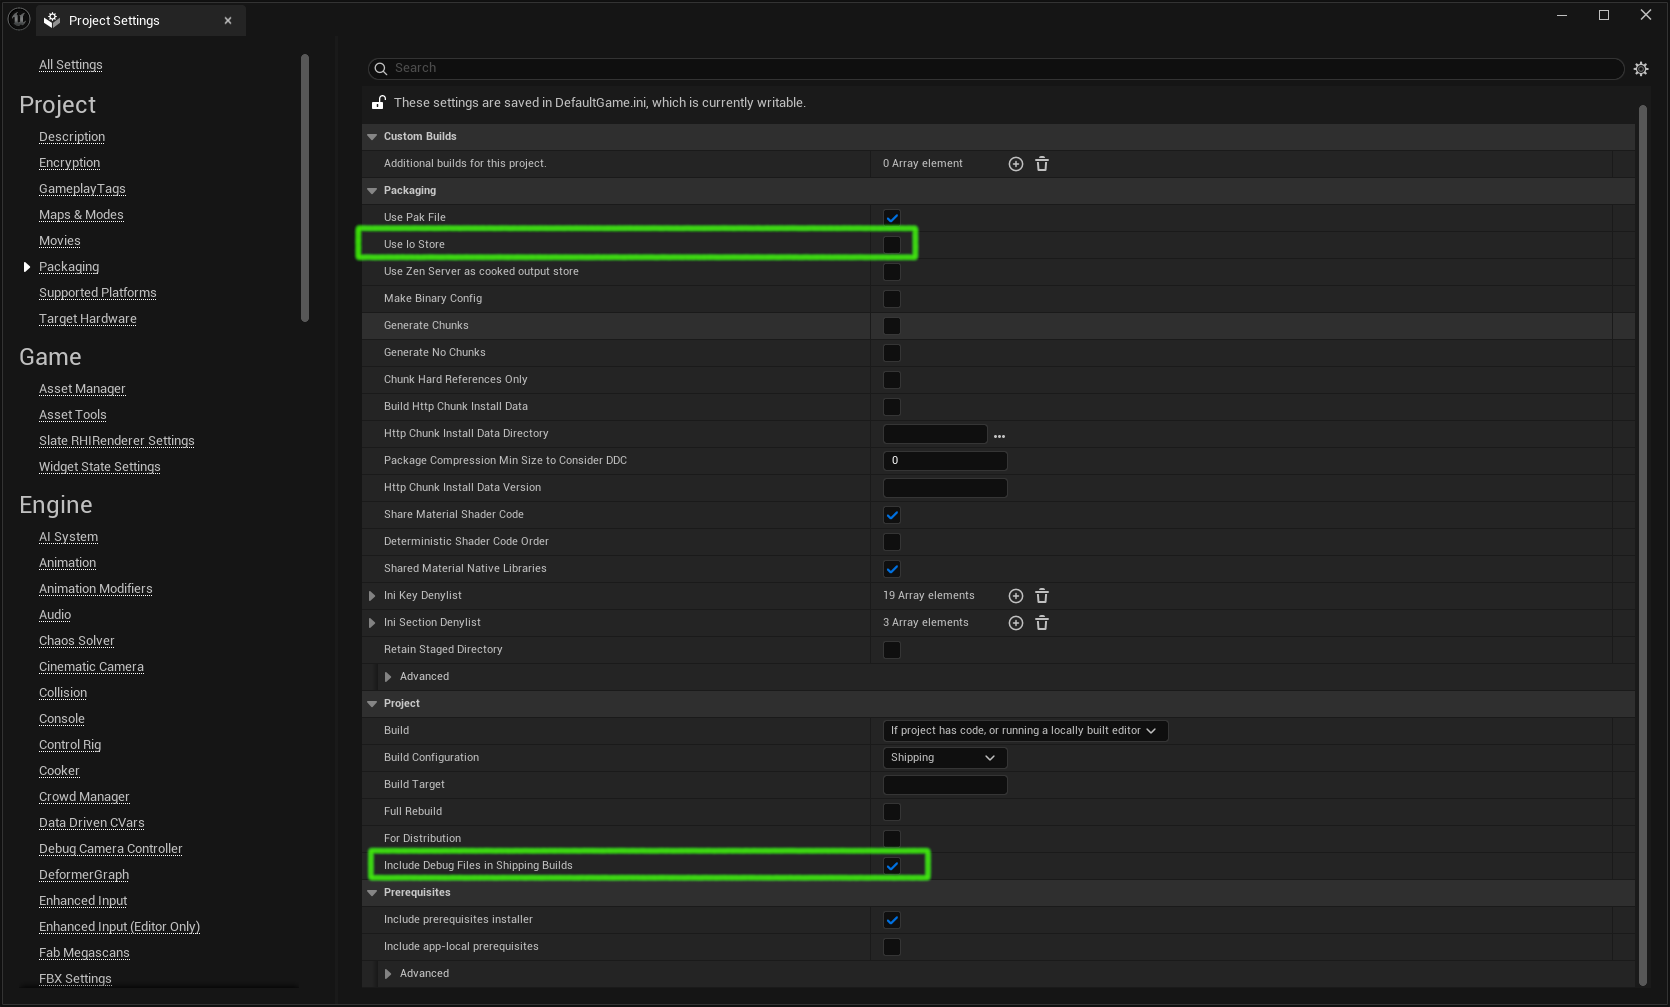Image resolution: width=1670 pixels, height=1007 pixels.
Task: Click Build Target text field
Action: click(x=945, y=785)
